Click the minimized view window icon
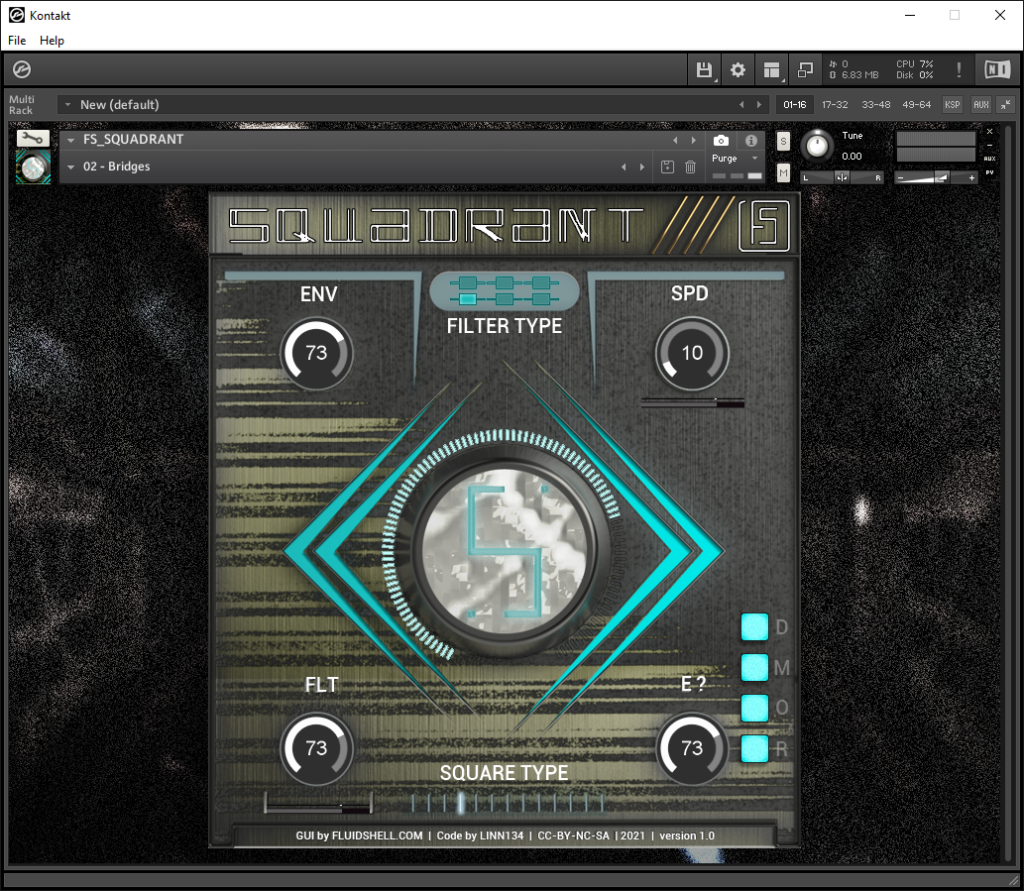1024x891 pixels. [x=805, y=70]
